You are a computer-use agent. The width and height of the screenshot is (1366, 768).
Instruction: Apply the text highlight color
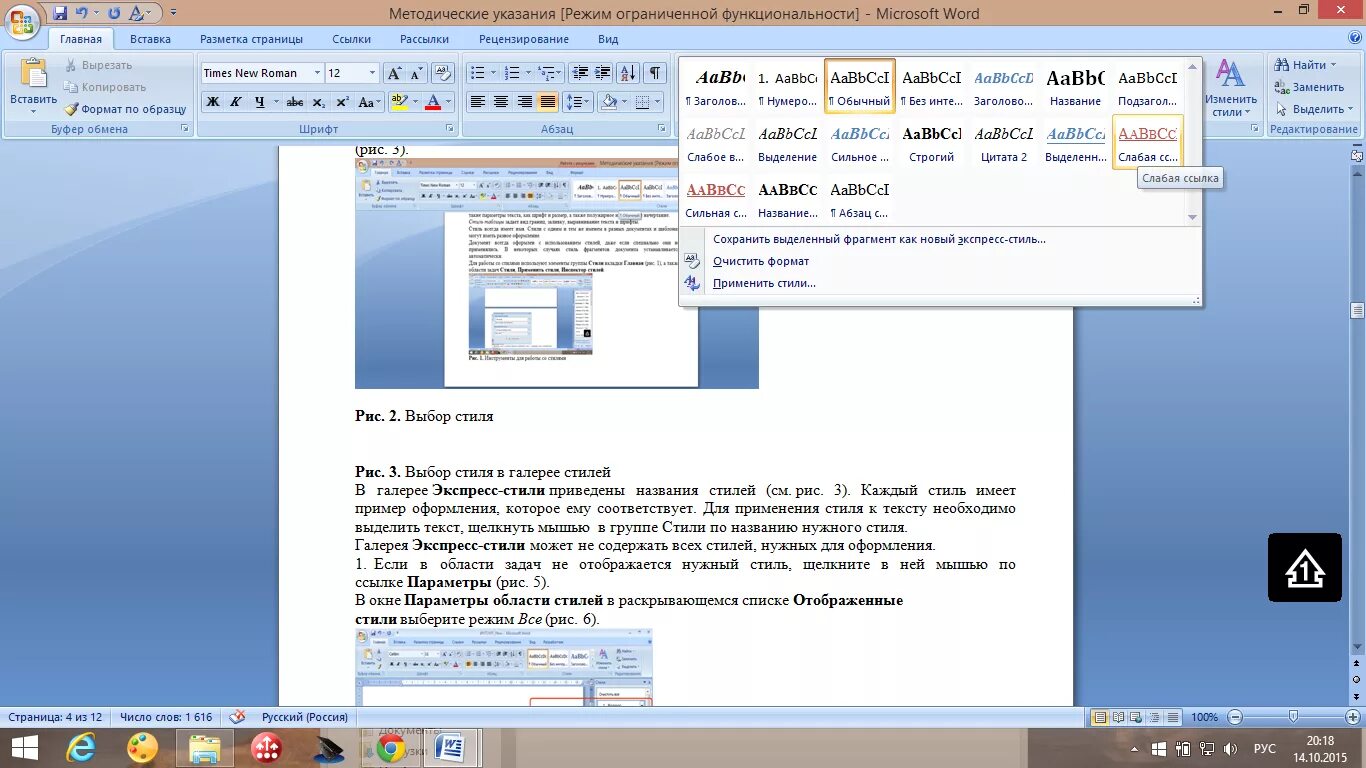[x=399, y=102]
